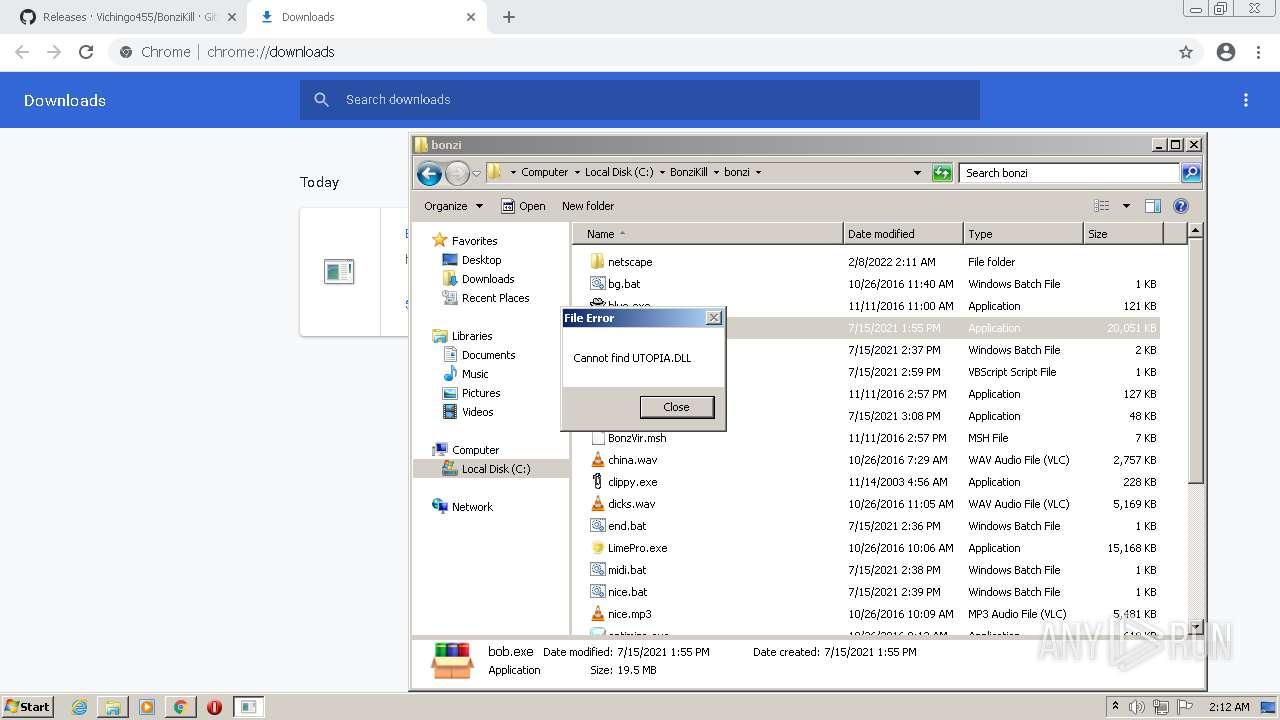Click Chrome icon in taskbar
Viewport: 1280px width, 720px height.
180,707
